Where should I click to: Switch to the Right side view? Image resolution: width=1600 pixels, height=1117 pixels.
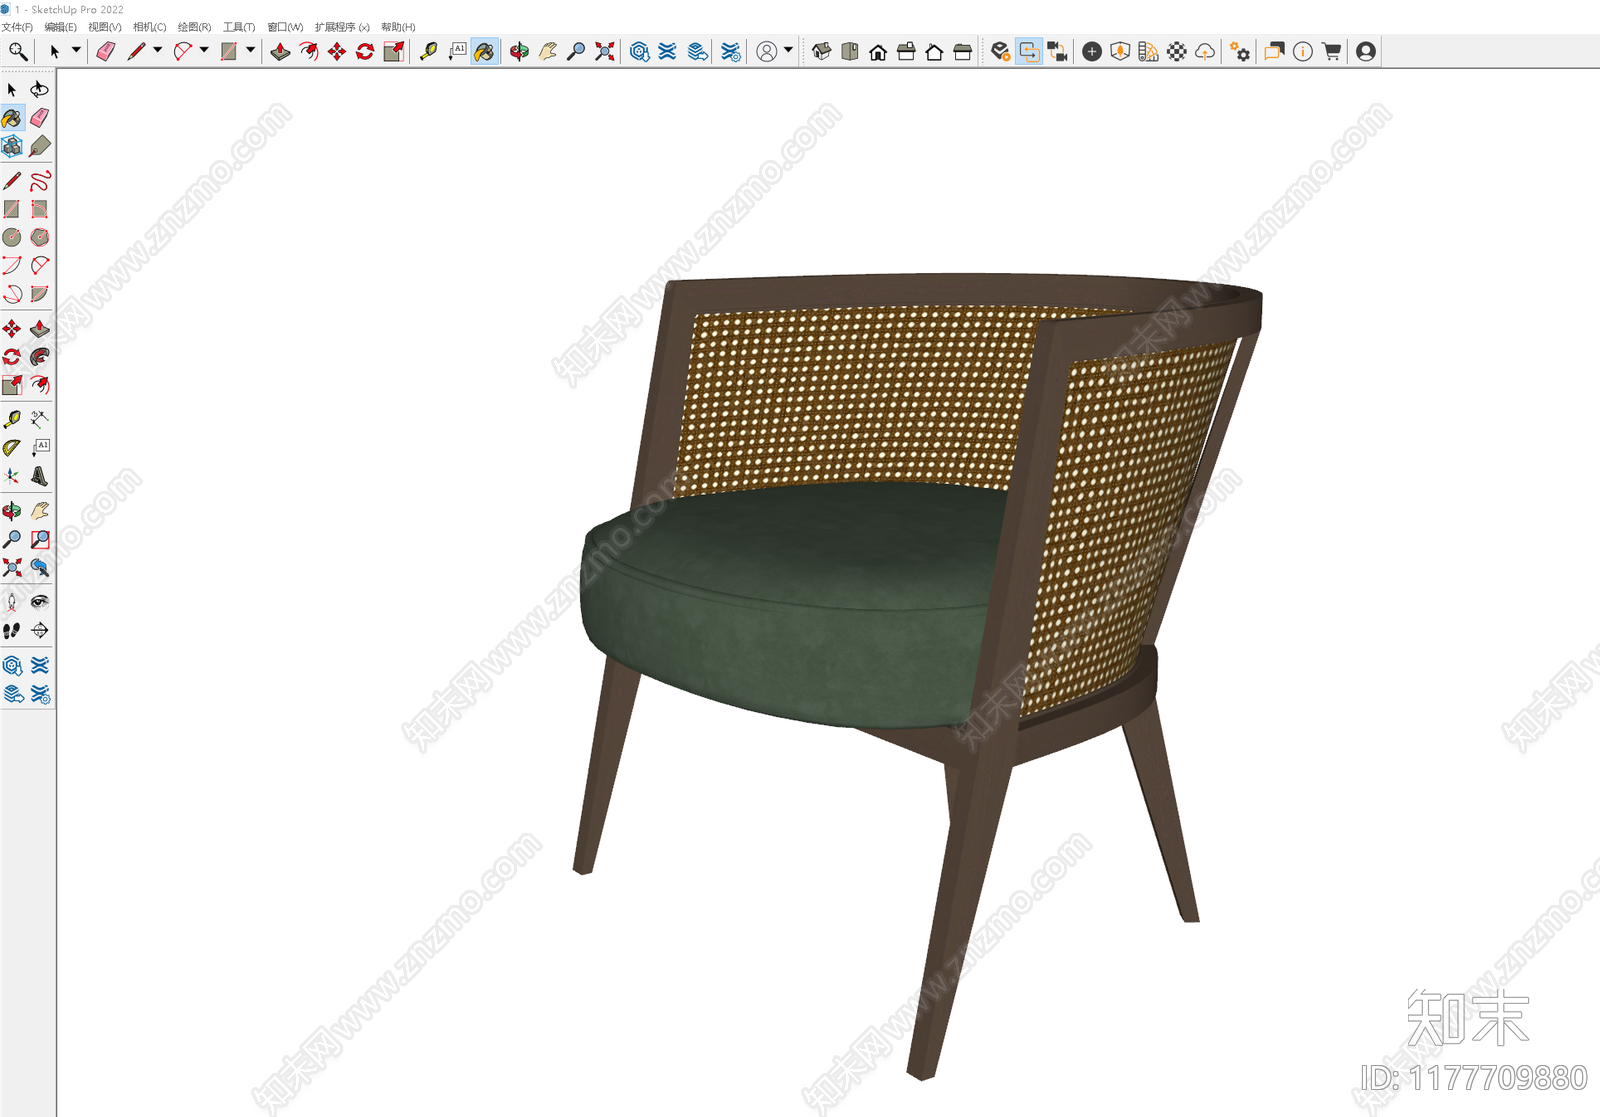906,51
